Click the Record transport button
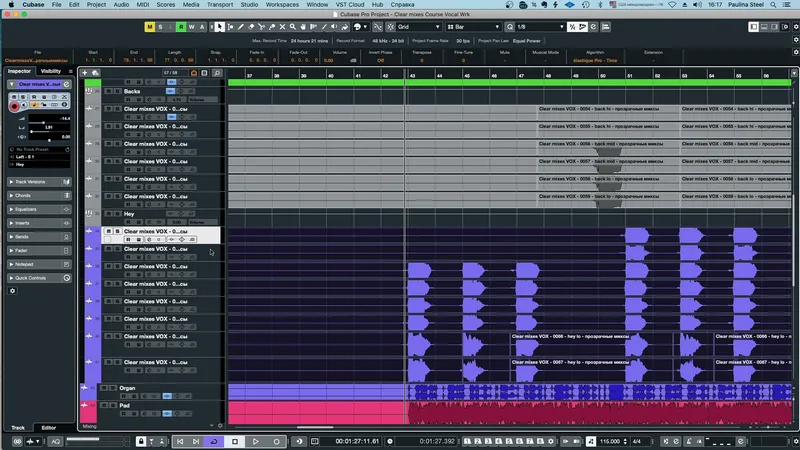The image size is (800, 450). point(277,441)
